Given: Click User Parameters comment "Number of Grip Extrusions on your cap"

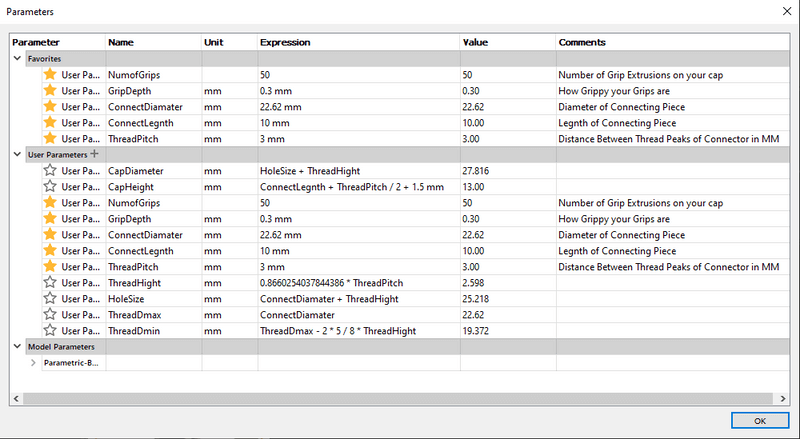Looking at the screenshot, I should (640, 203).
